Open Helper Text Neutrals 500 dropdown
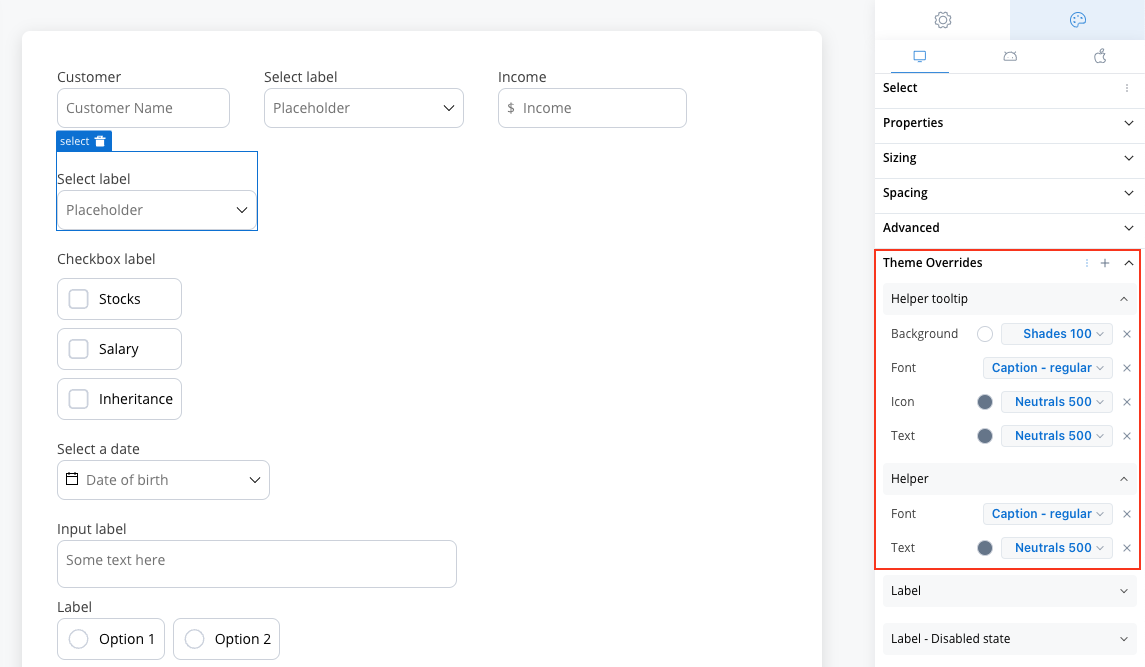 pyautogui.click(x=1057, y=548)
